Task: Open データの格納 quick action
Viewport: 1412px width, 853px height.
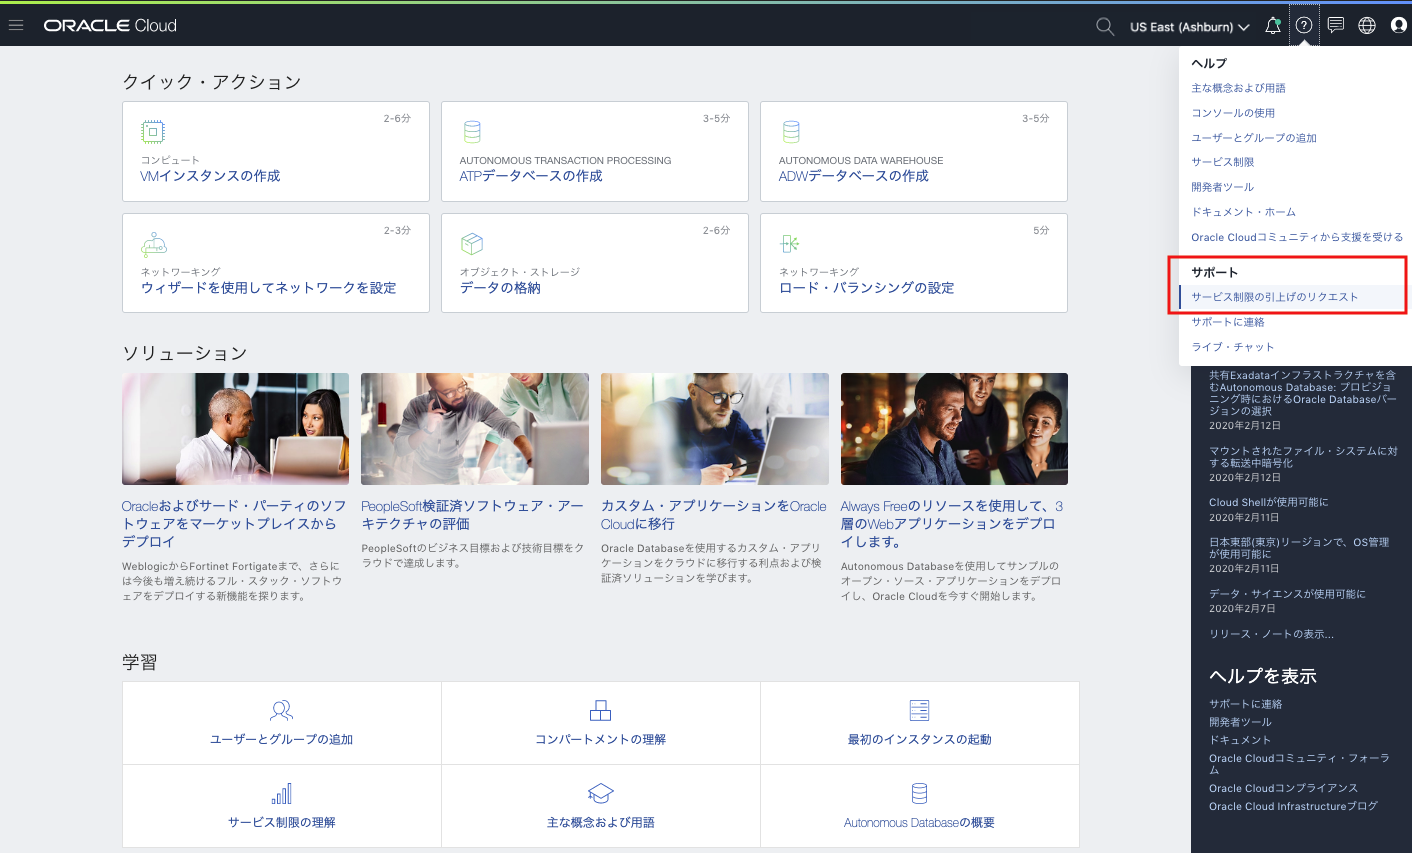Action: [500, 288]
